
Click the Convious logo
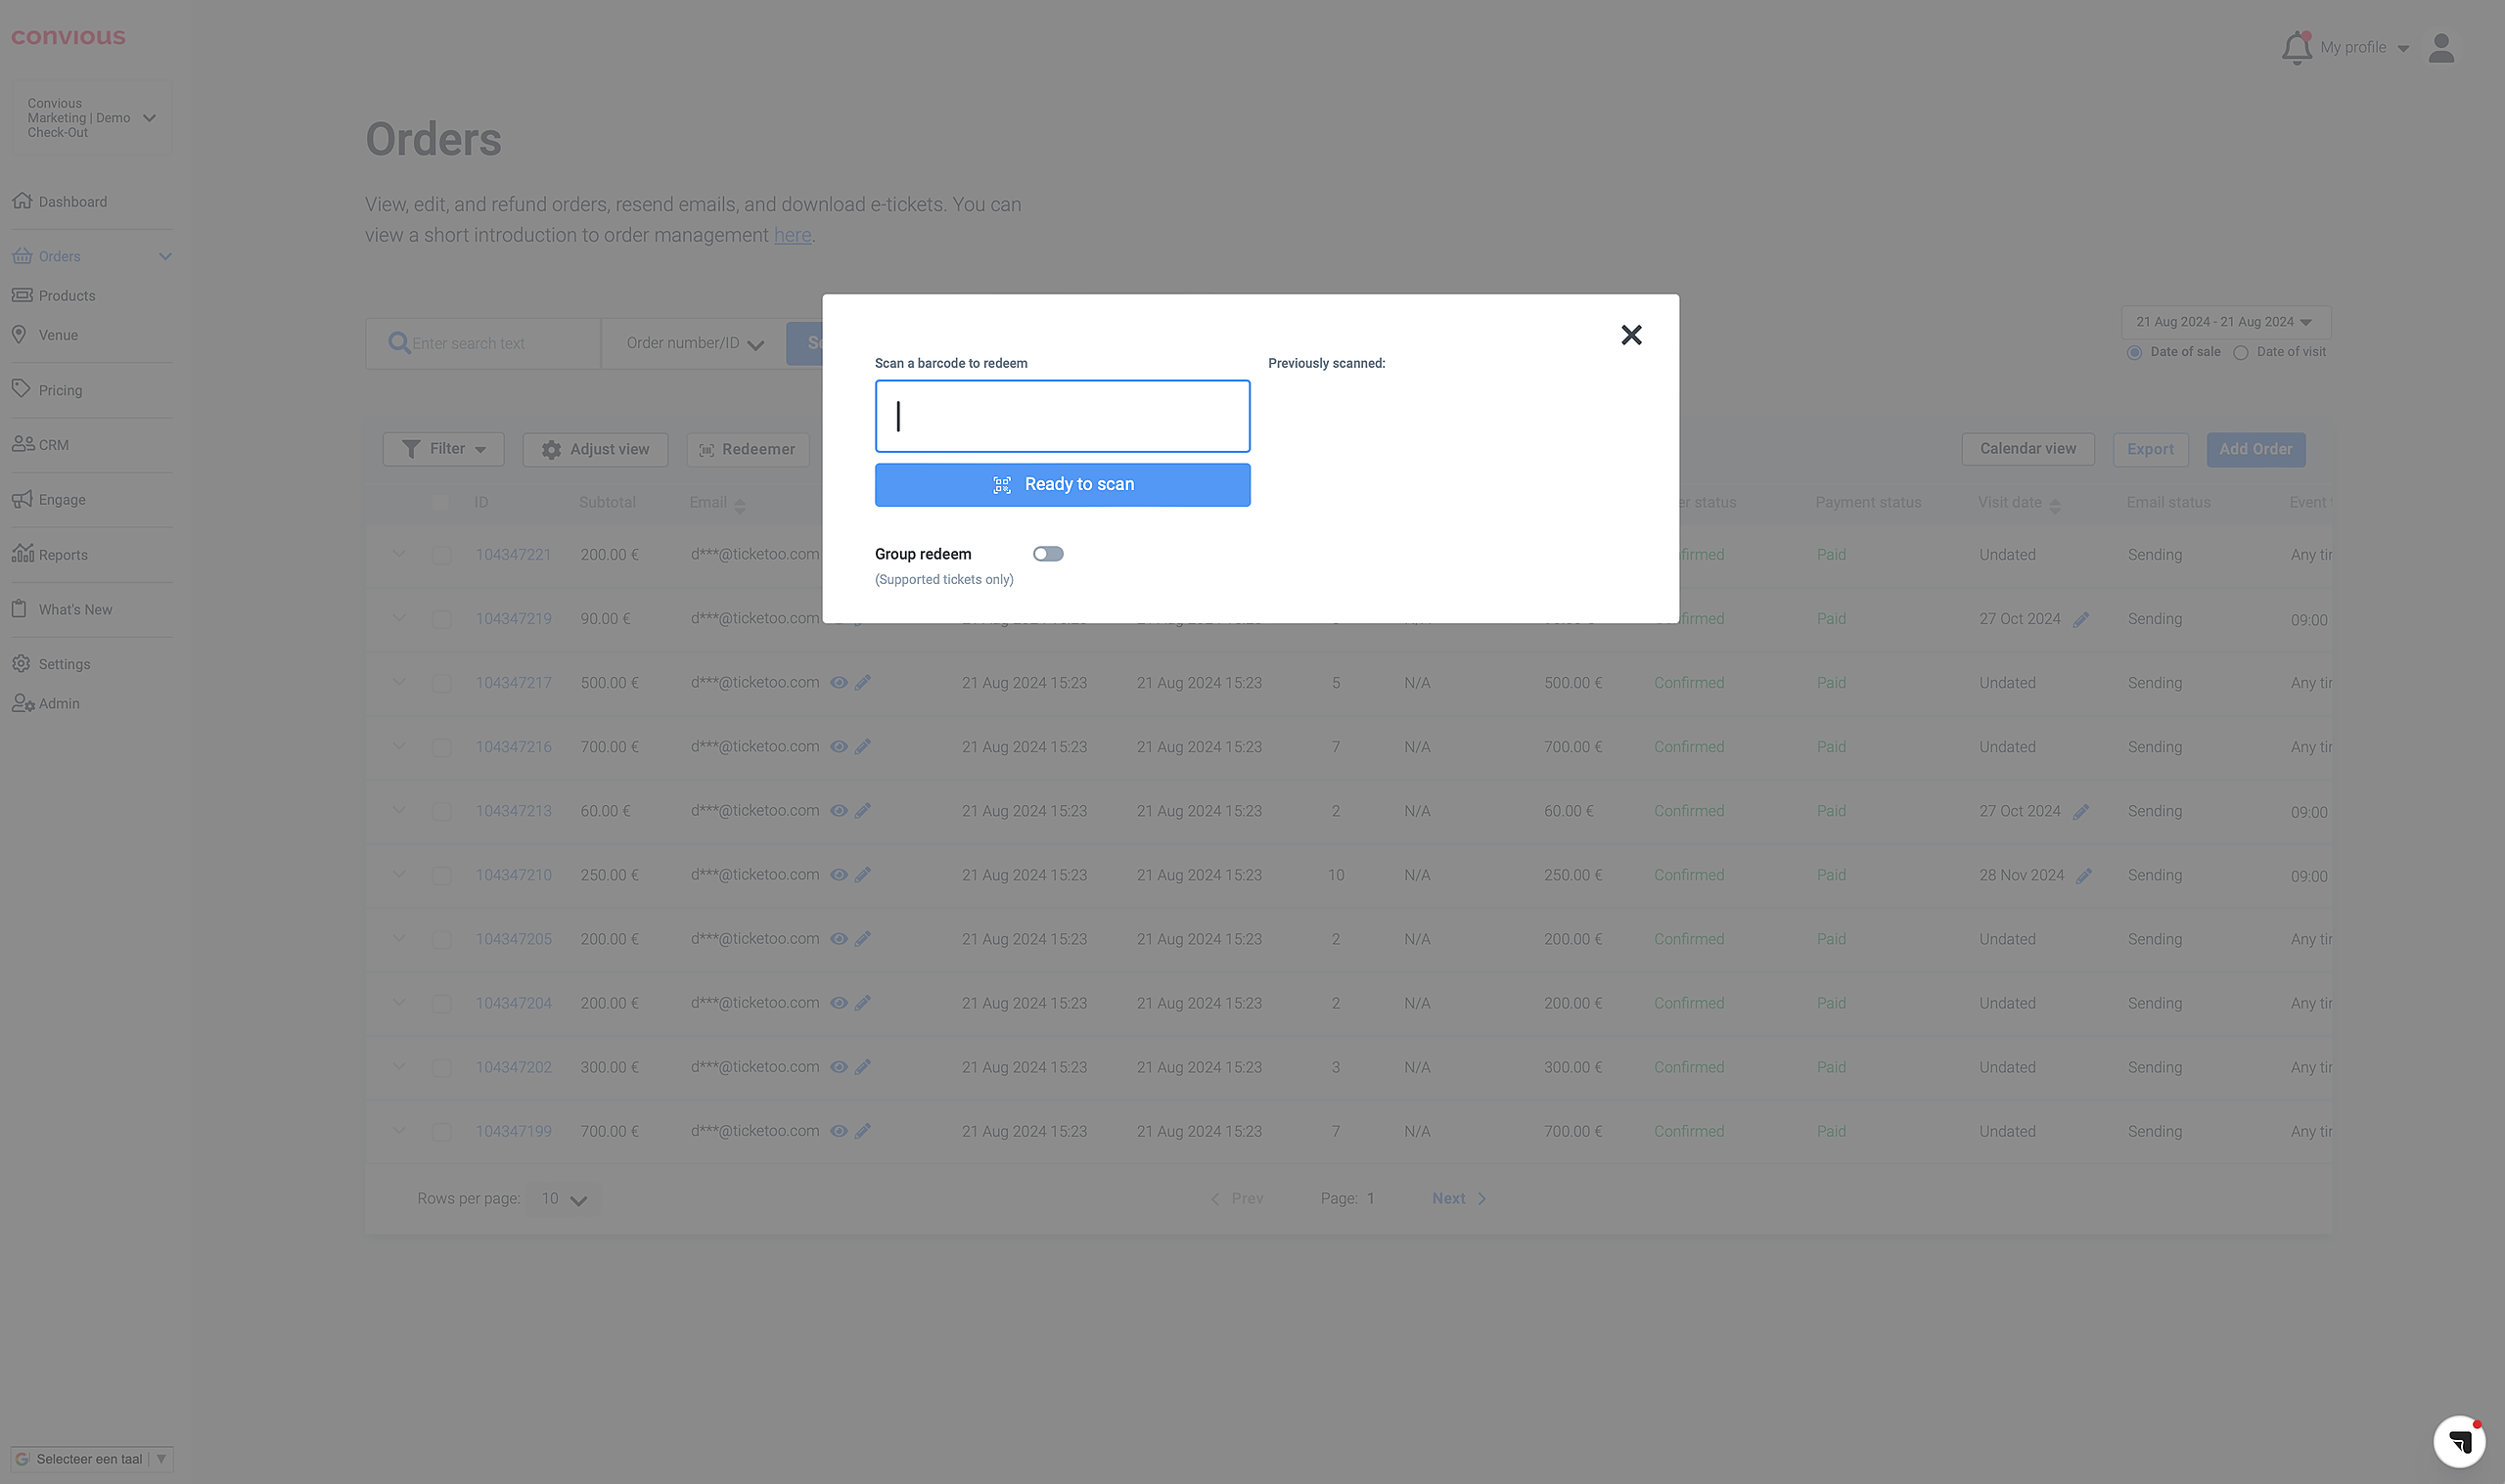[x=68, y=38]
